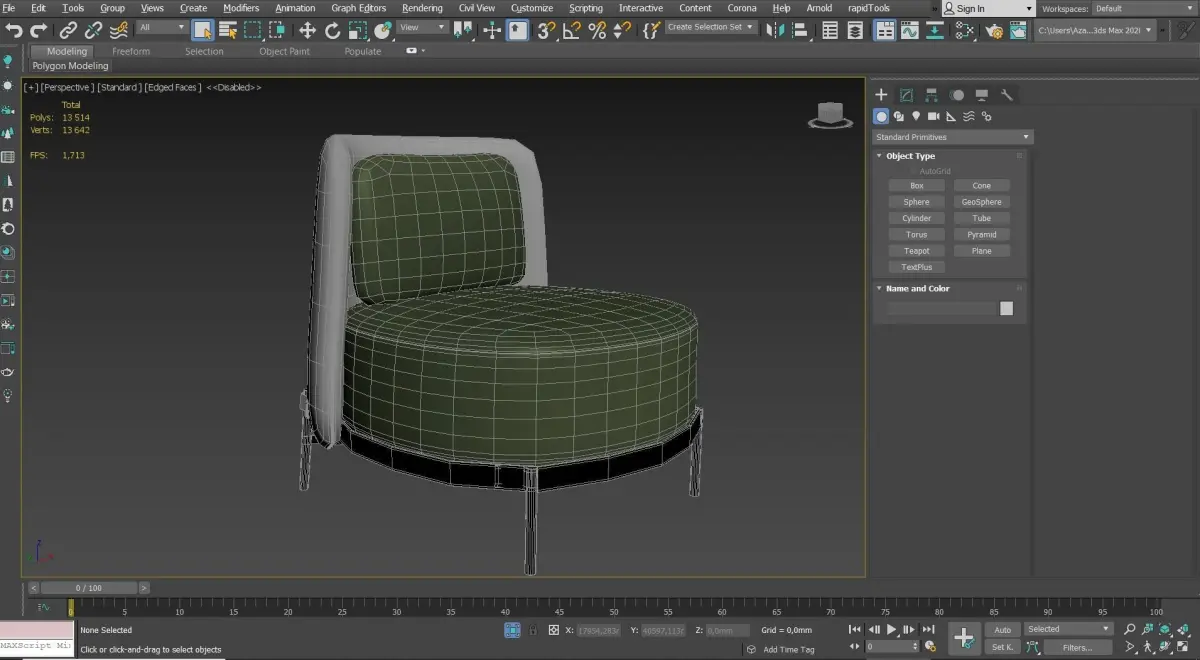Activate the Rotate tool
The height and width of the screenshot is (660, 1200).
click(x=332, y=30)
